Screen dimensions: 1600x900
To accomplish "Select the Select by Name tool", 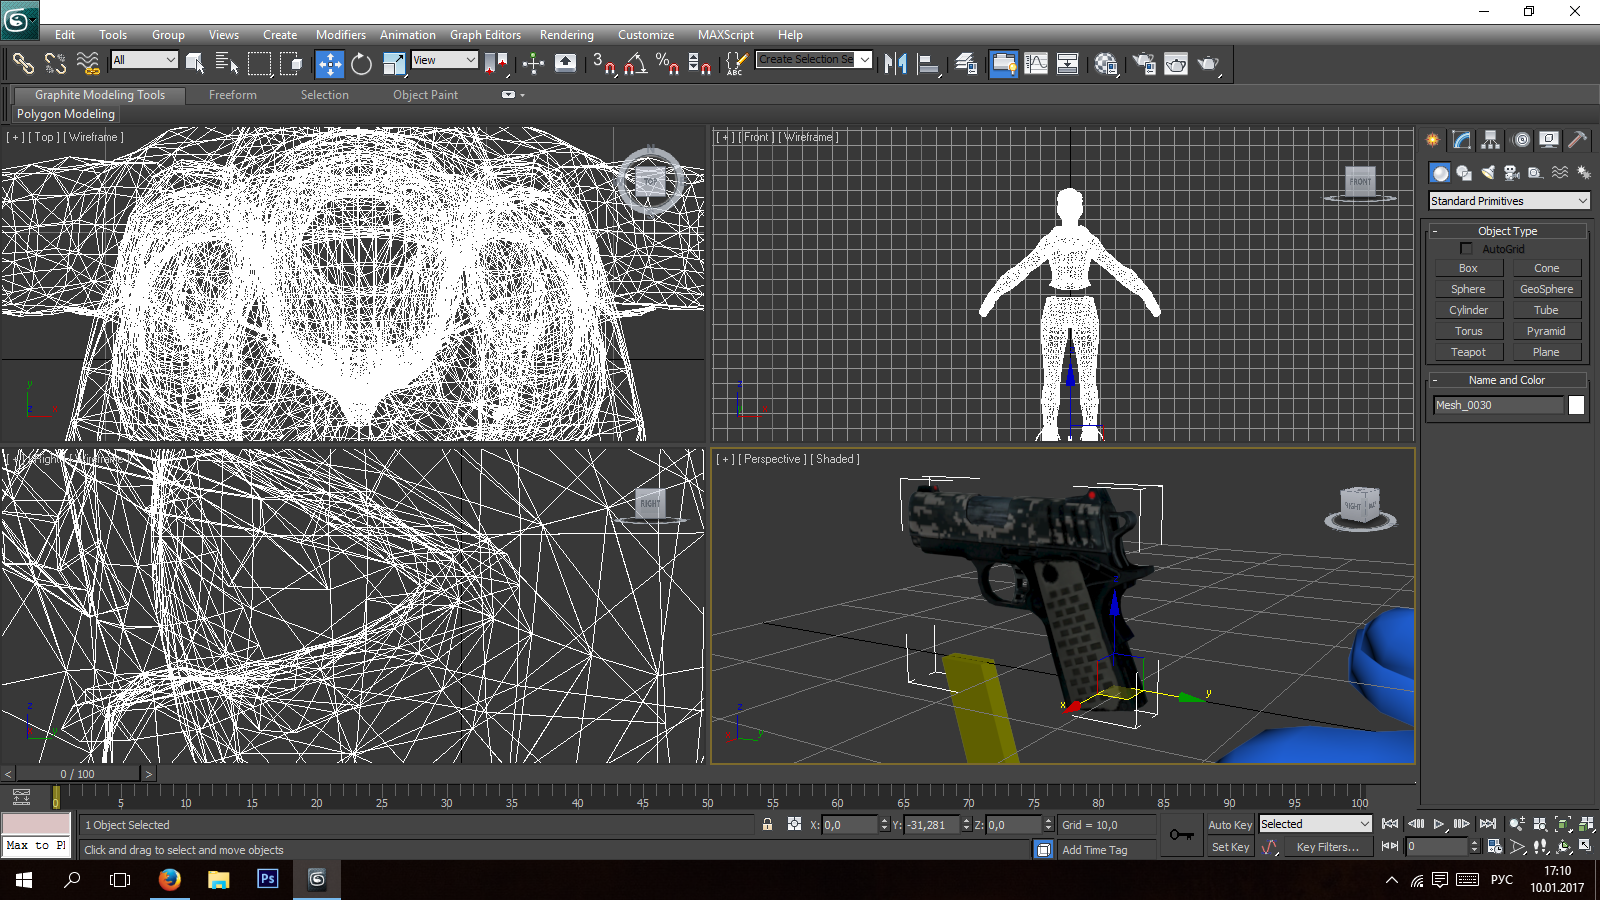I will point(226,64).
